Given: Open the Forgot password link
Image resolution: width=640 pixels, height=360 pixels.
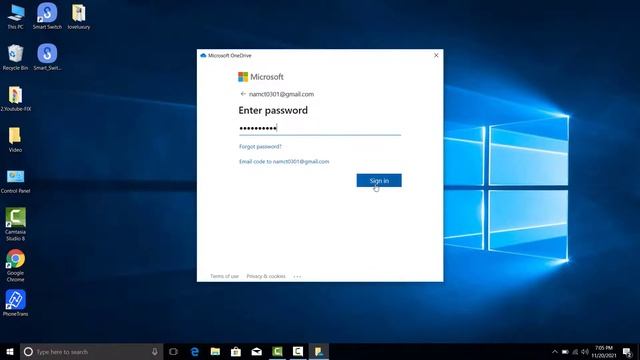Looking at the screenshot, I should tap(260, 147).
